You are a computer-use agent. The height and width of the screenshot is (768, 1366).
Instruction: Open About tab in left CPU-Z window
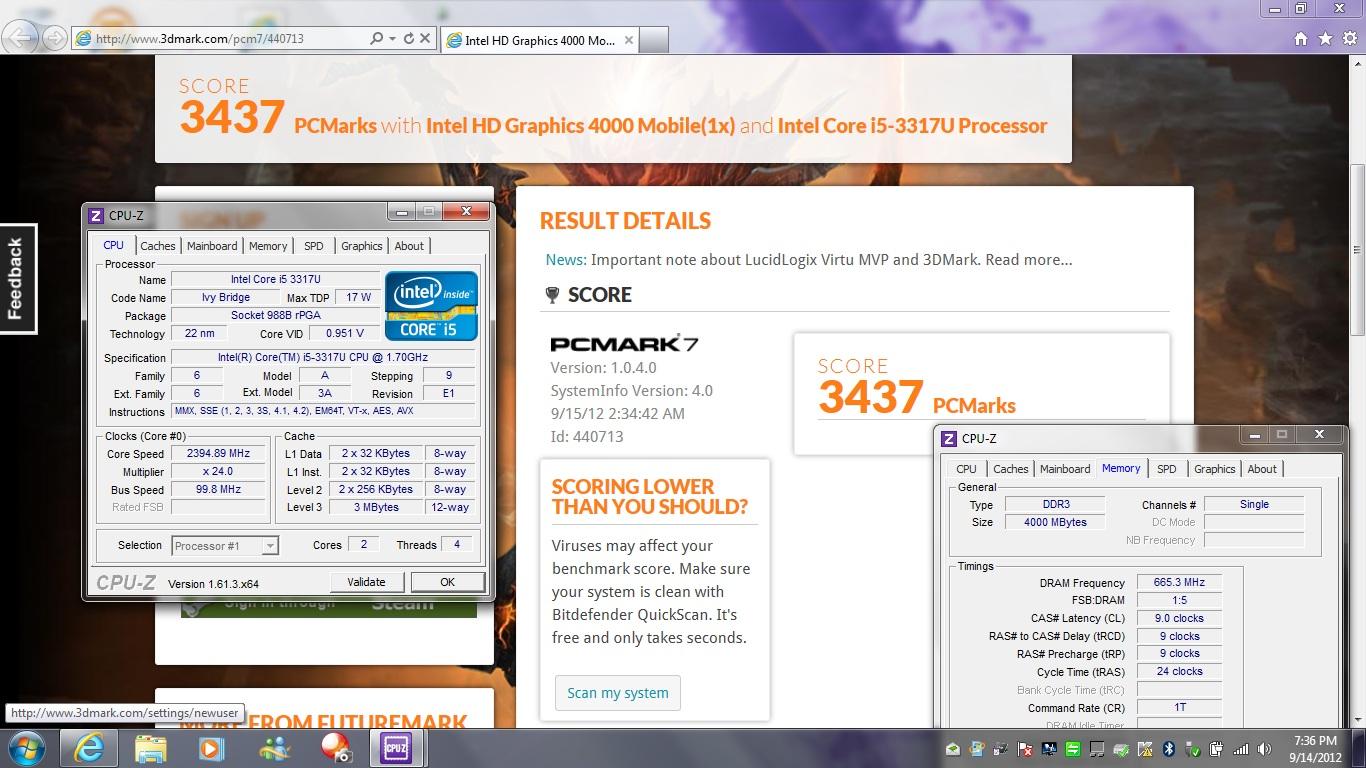click(409, 246)
